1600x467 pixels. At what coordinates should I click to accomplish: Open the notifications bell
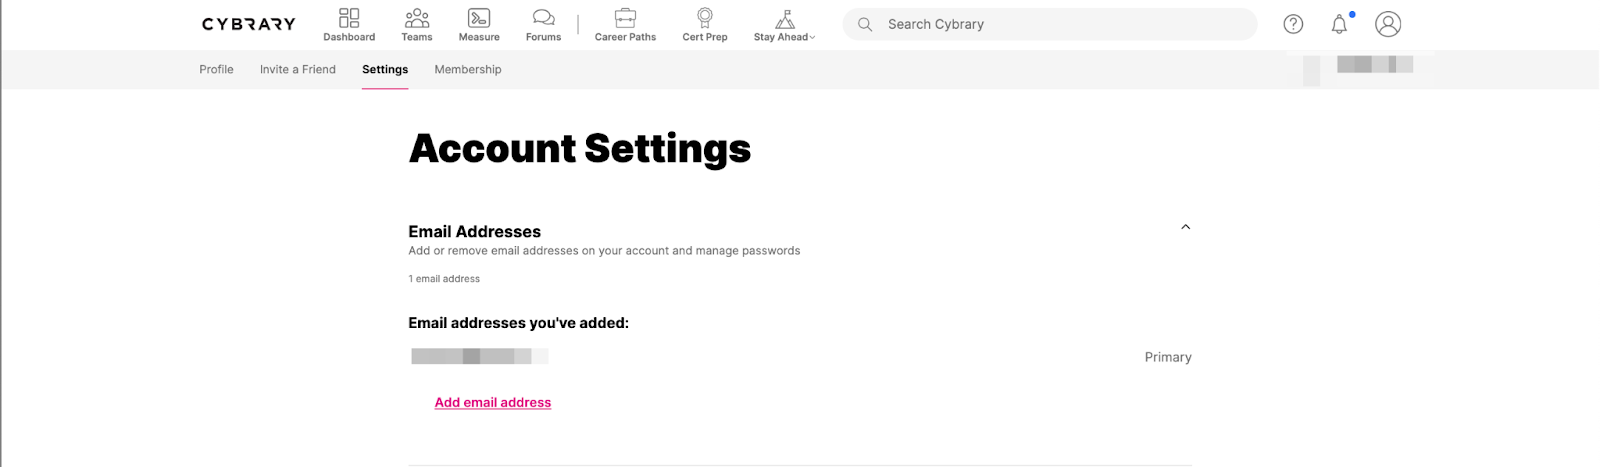1340,24
